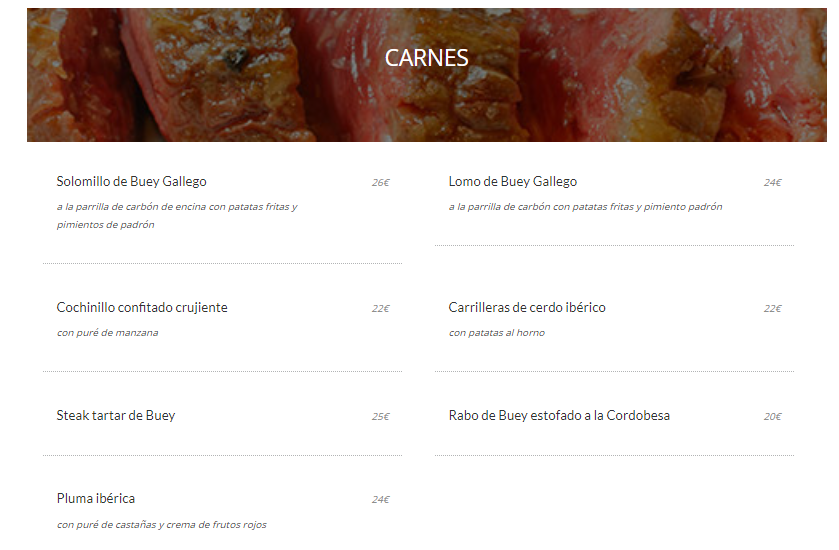This screenshot has height=550, width=839.
Task: Click the "con puré de manzana" description
Action: click(x=107, y=333)
